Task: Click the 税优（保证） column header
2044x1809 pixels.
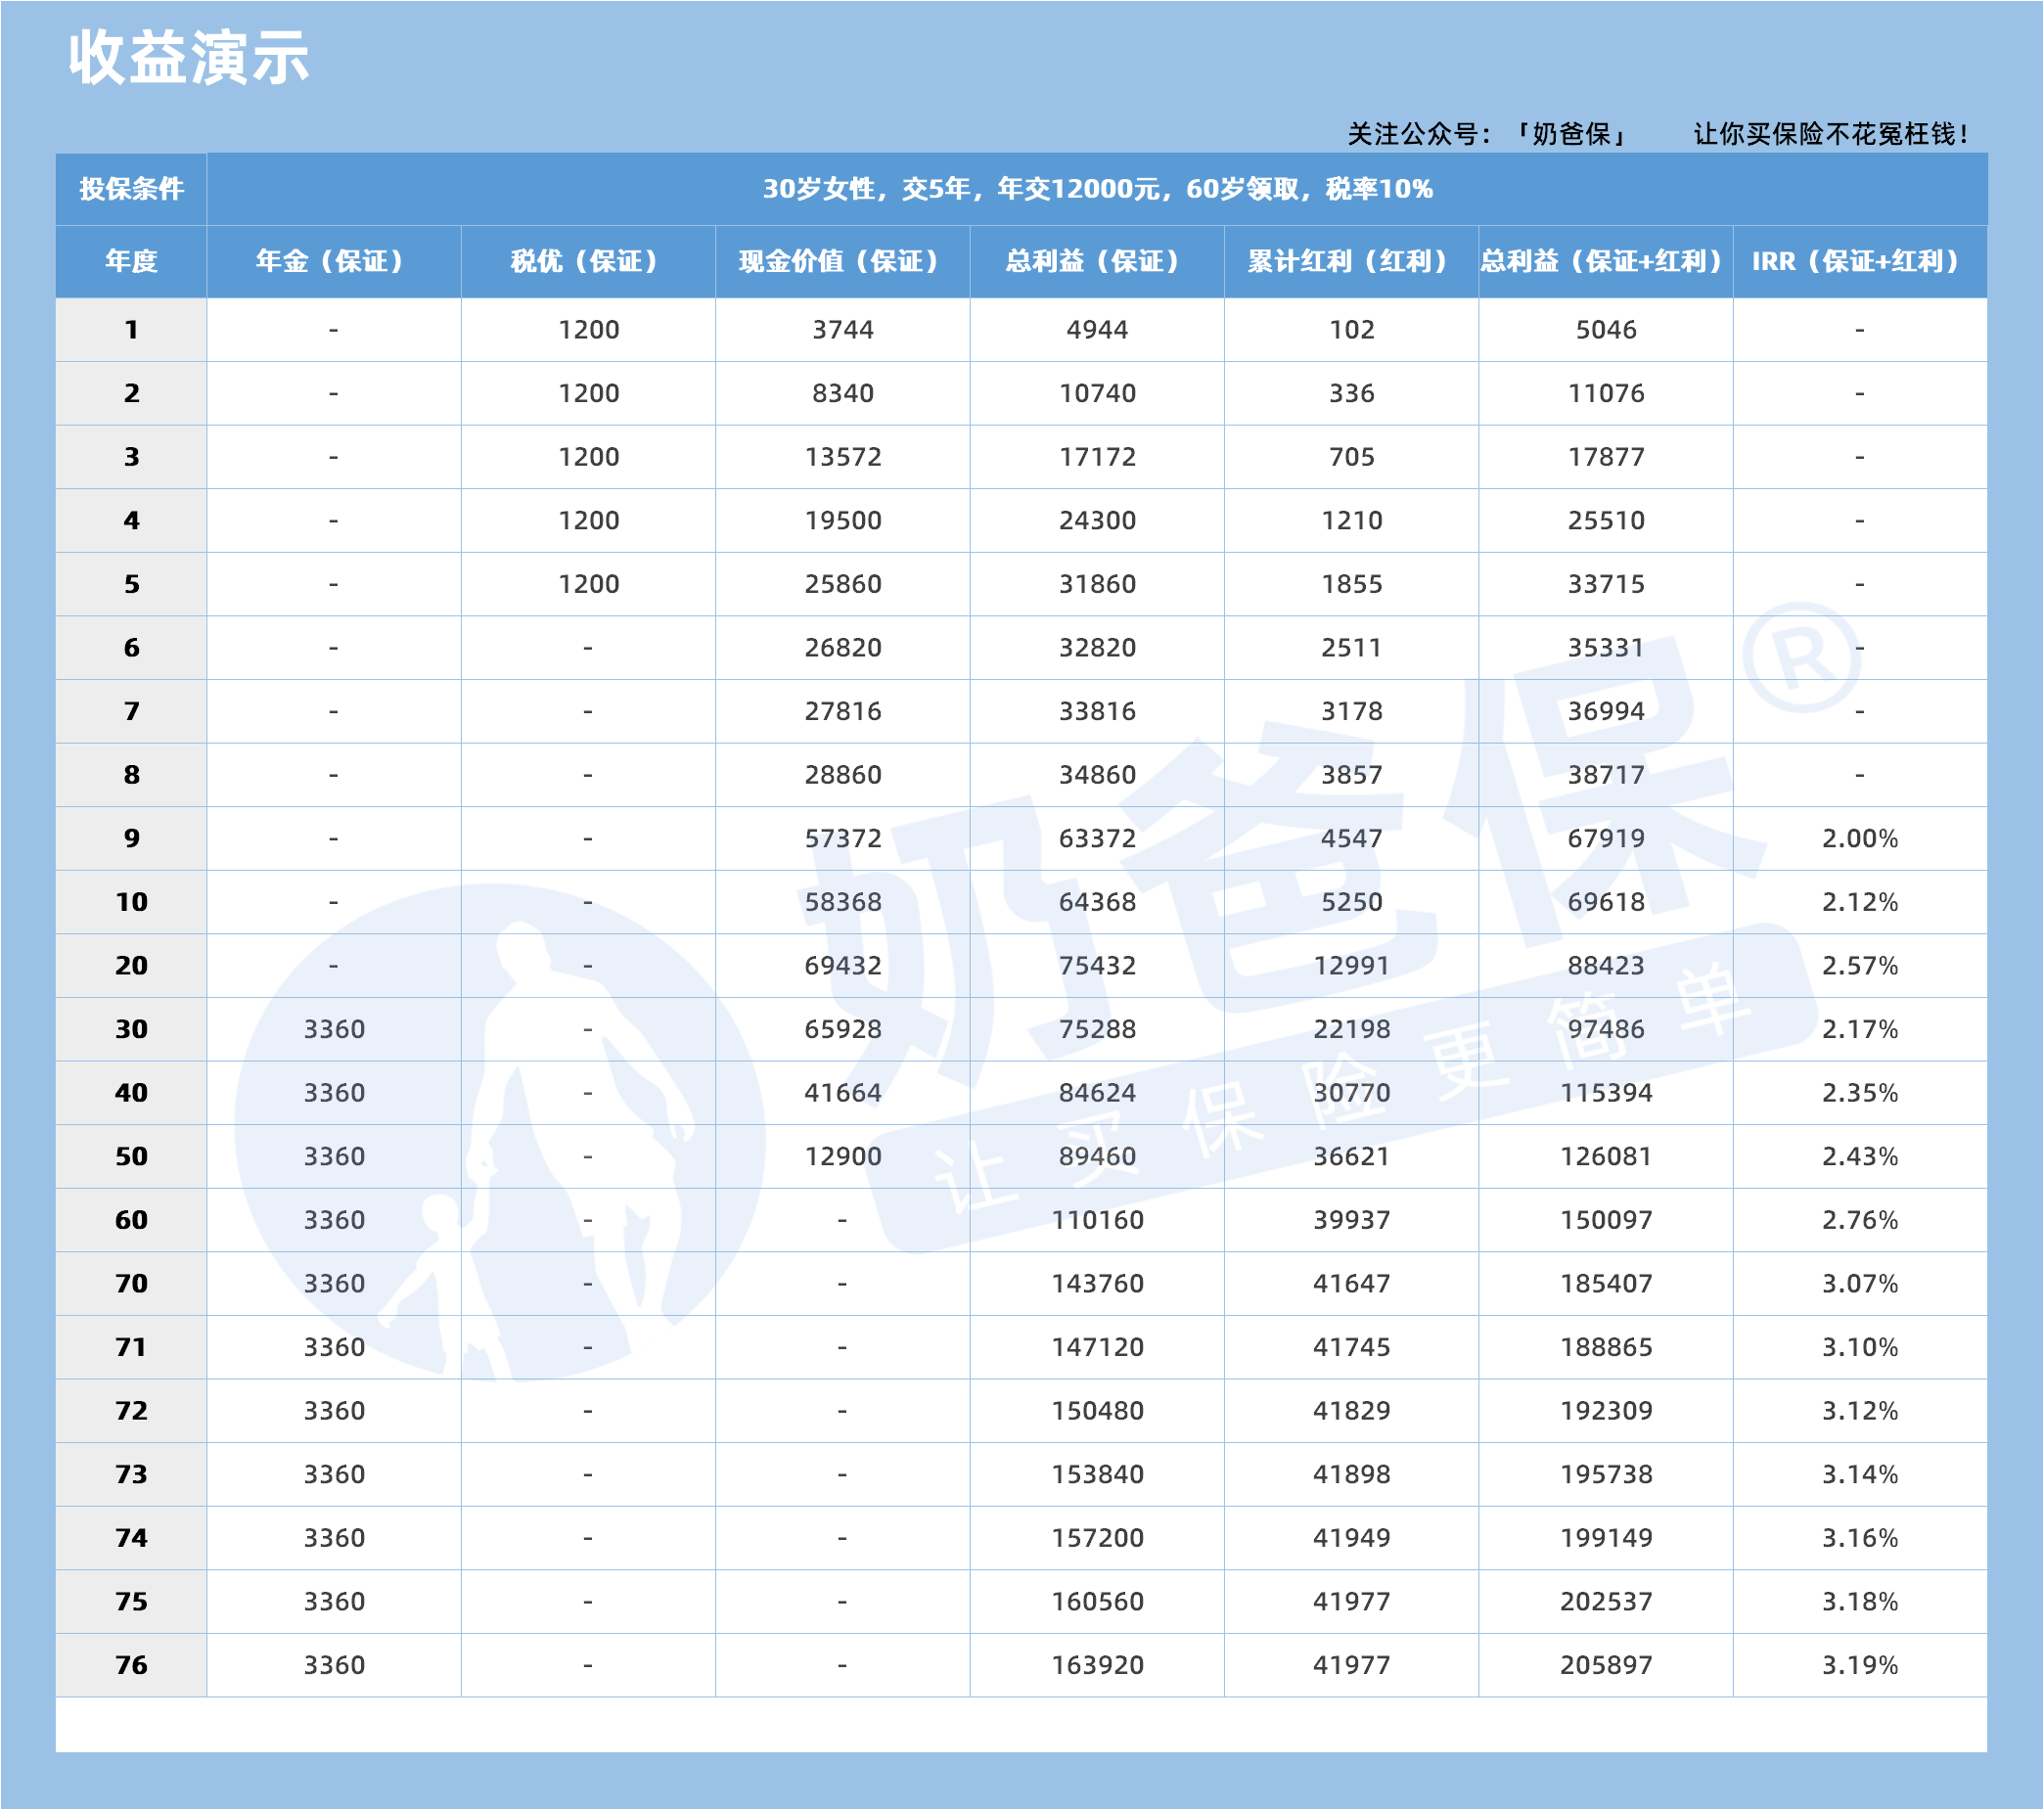Action: (x=588, y=261)
